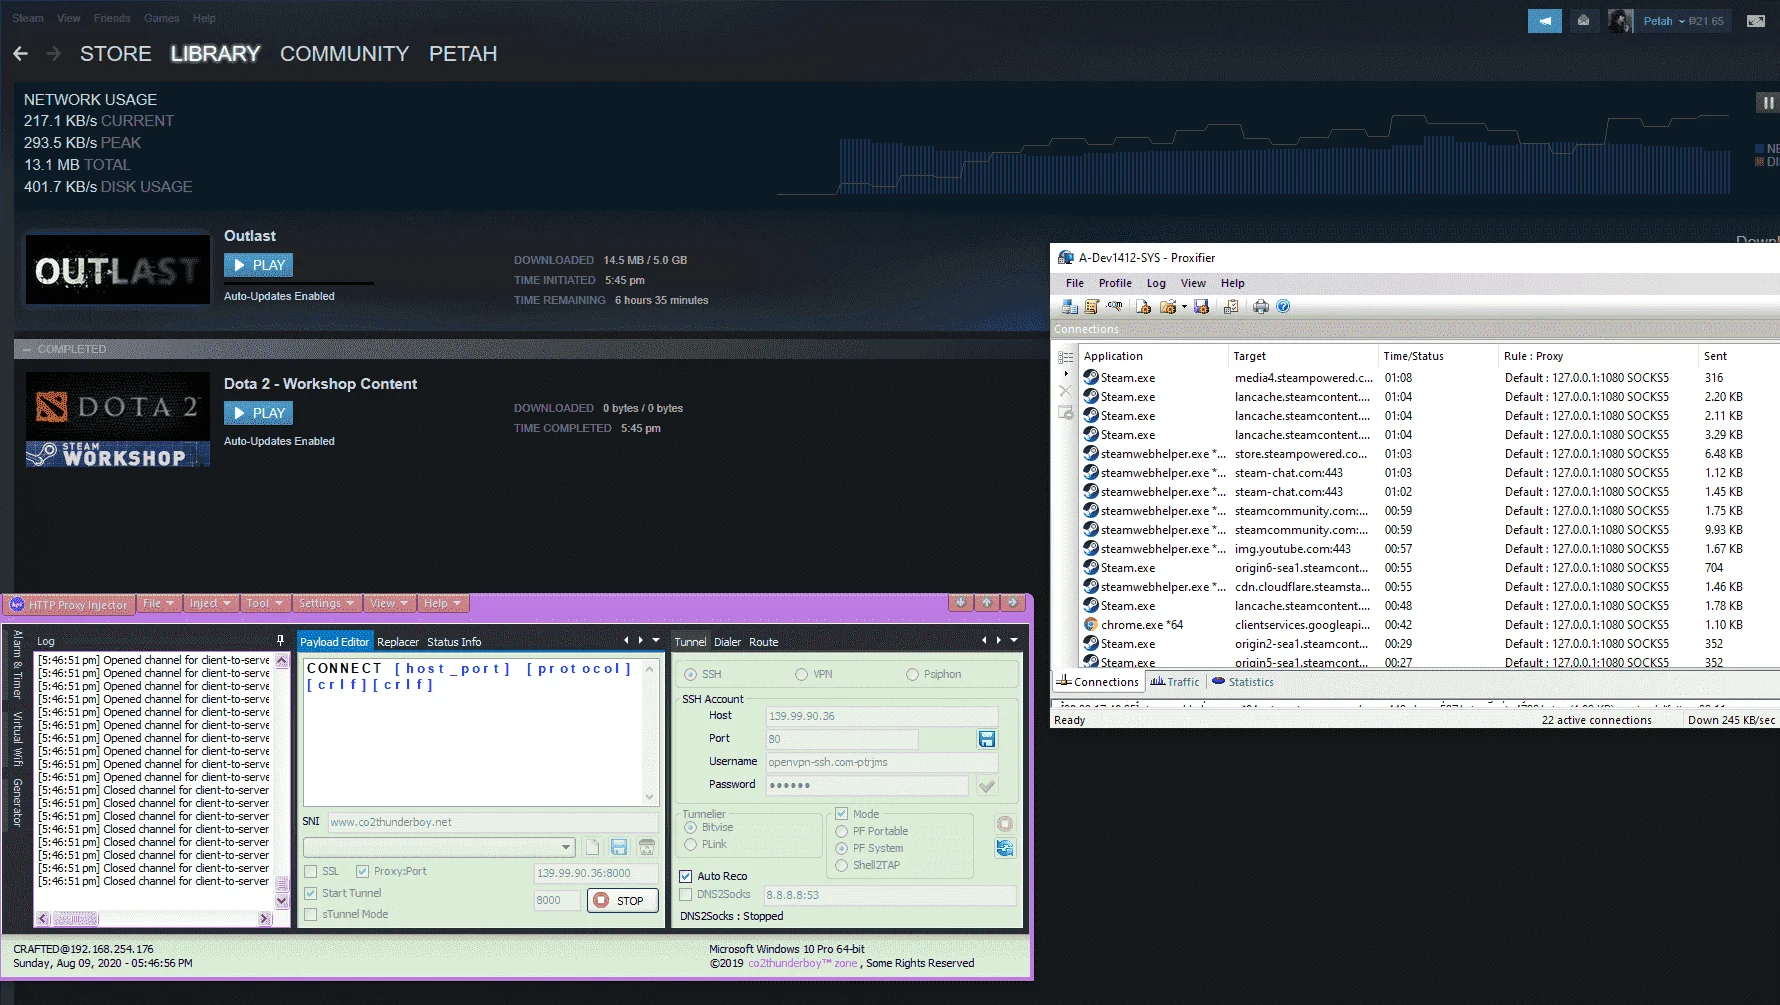1780x1005 pixels.
Task: Open the File dropdown in HTTP Proxy Injector
Action: coord(158,604)
